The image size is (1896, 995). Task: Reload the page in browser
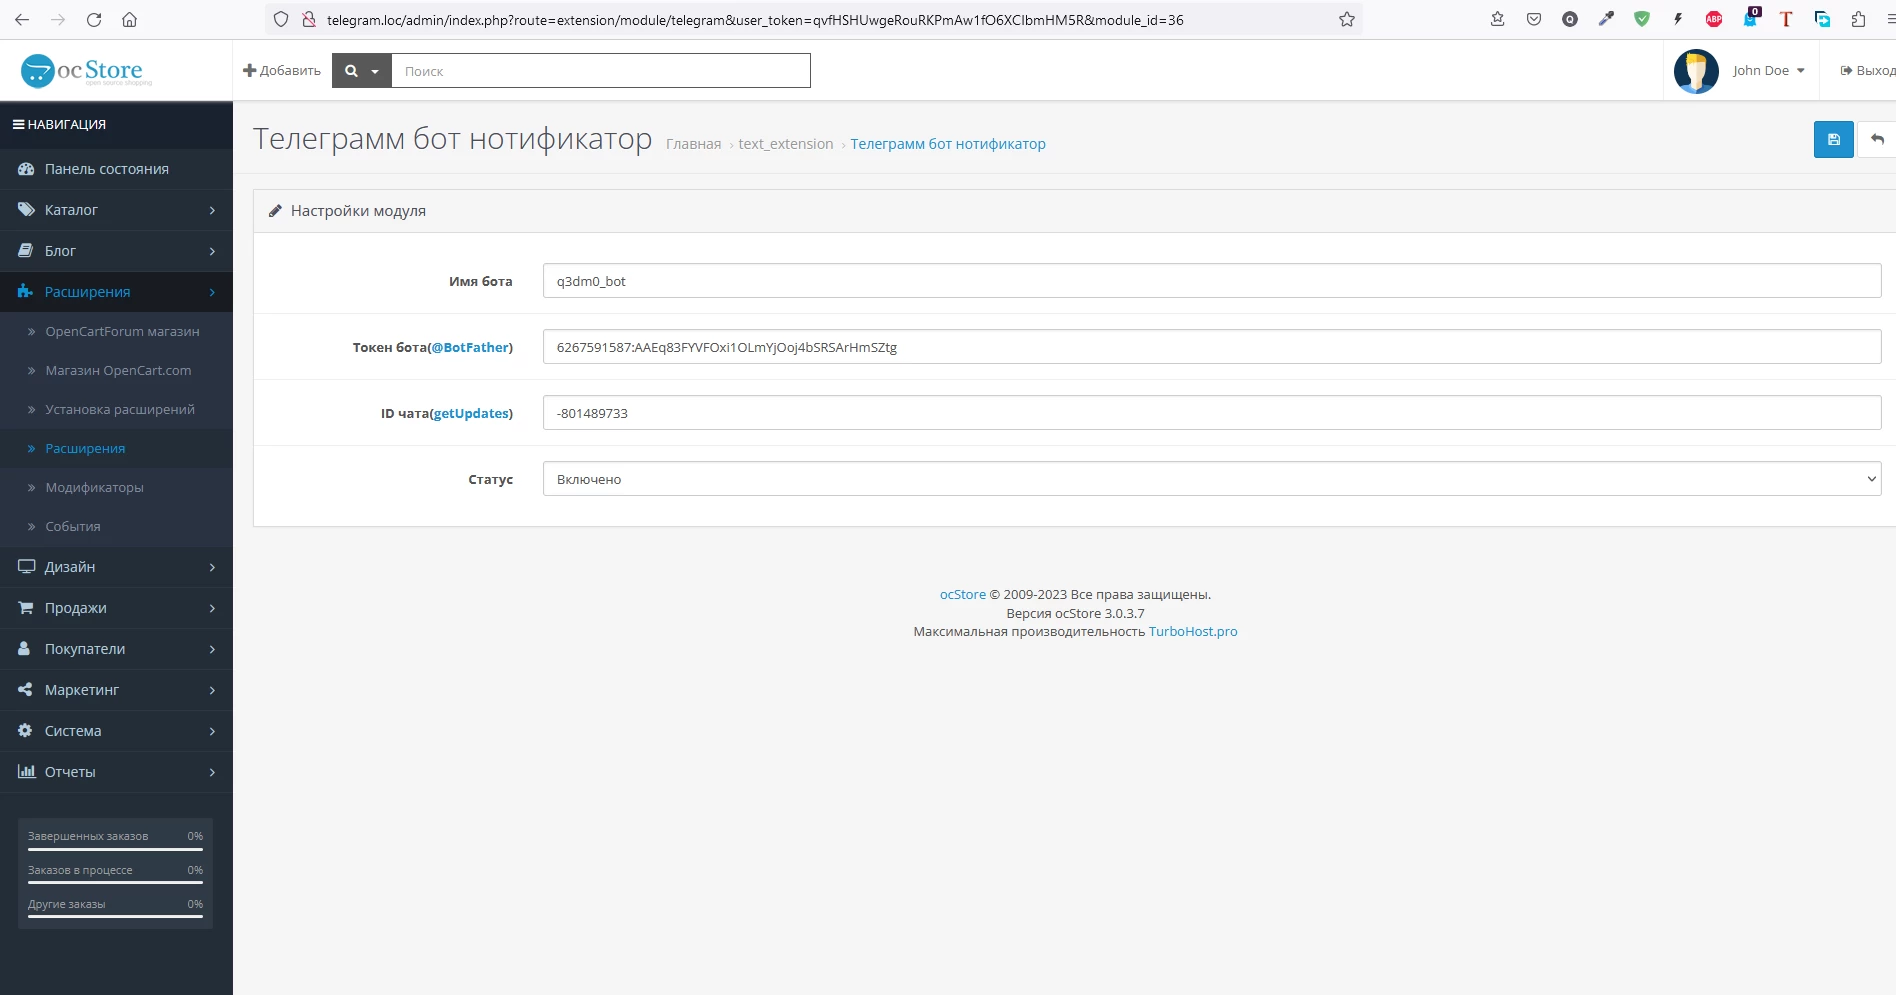[x=94, y=19]
